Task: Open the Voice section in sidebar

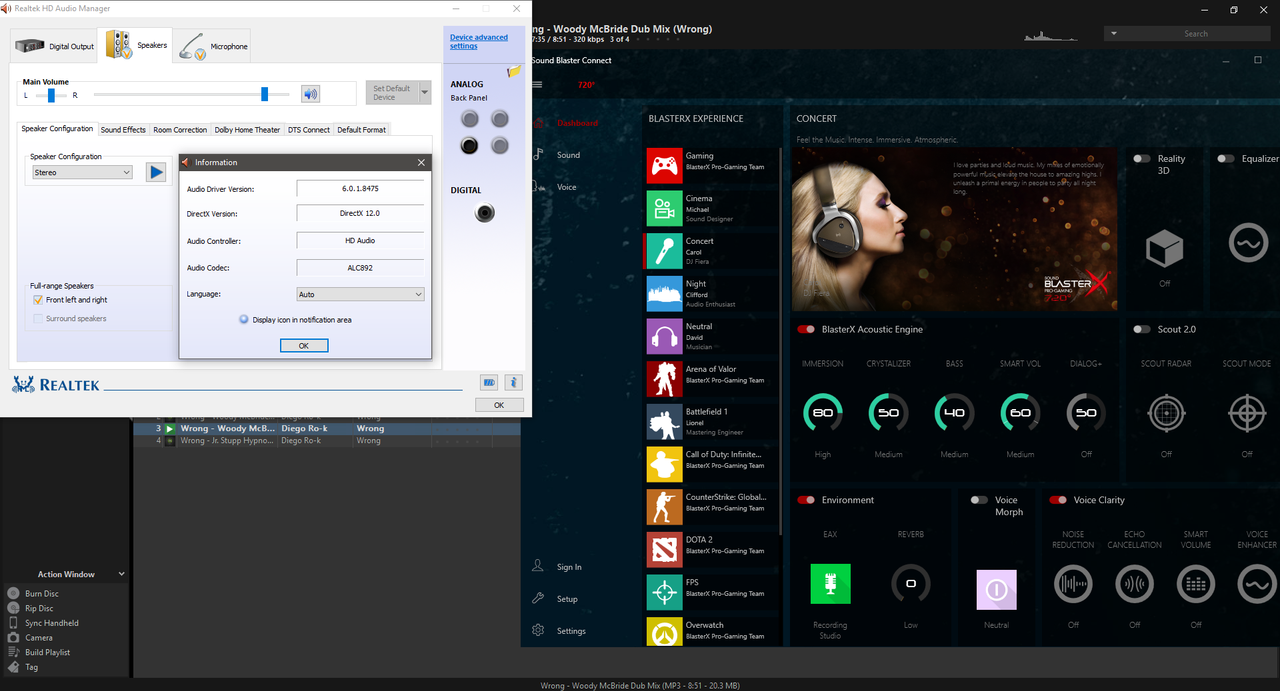Action: pos(566,187)
